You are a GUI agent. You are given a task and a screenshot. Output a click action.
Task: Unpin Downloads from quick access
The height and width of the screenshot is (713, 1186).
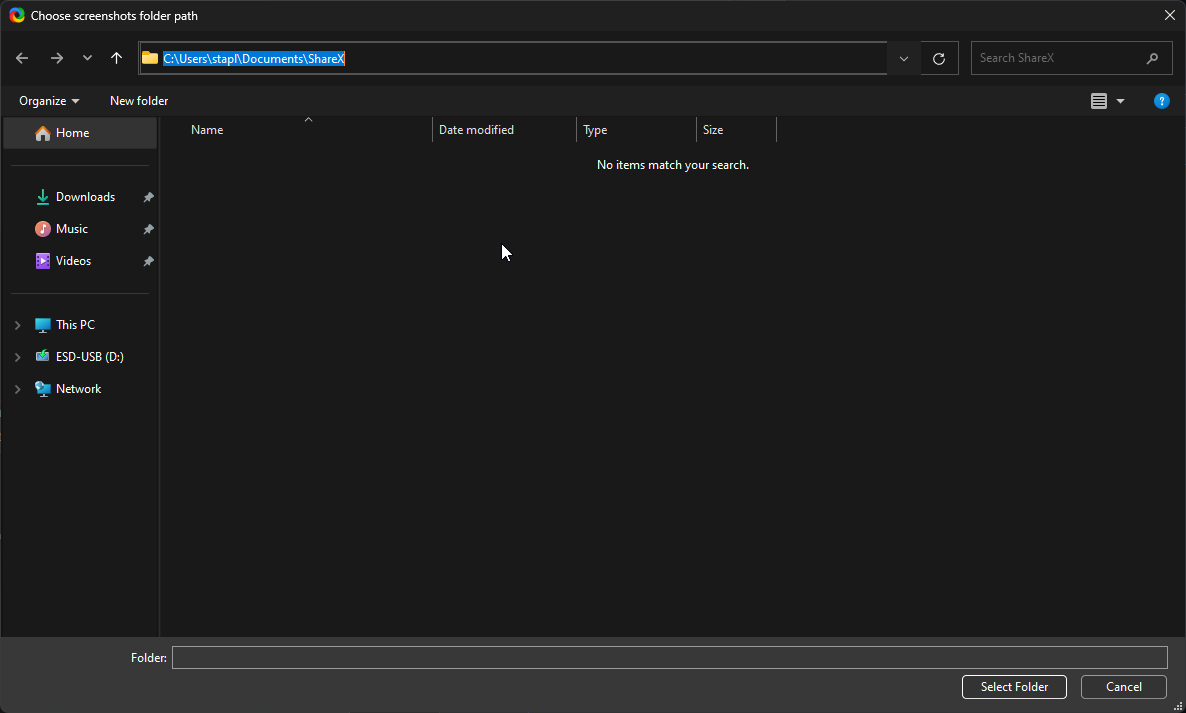coord(147,196)
